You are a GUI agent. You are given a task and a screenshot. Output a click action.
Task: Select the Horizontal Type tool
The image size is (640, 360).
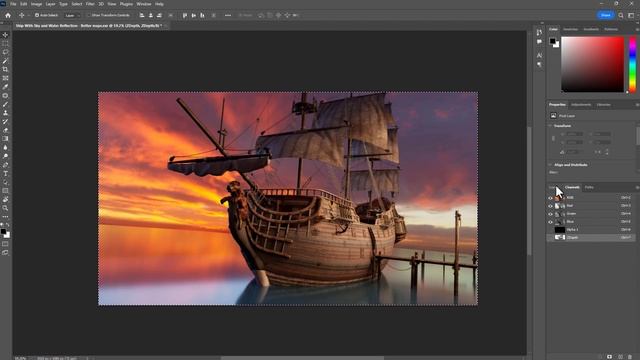tap(5, 173)
